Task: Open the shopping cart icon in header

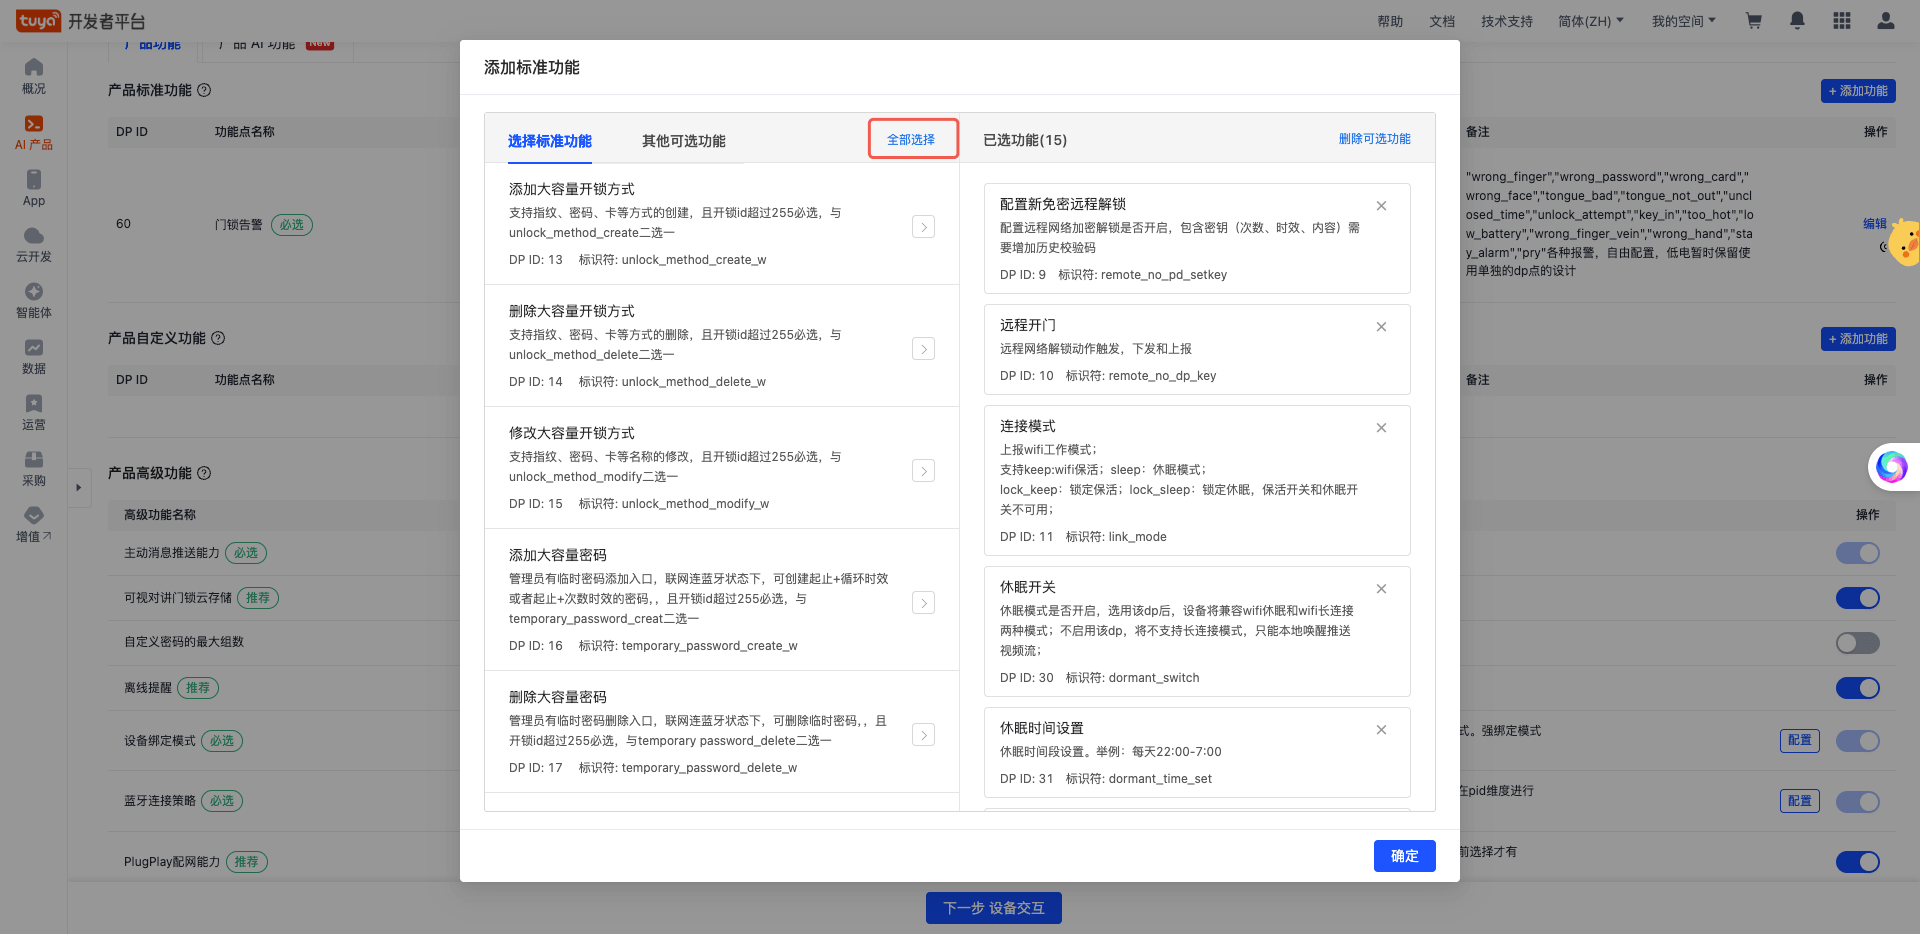Action: click(x=1753, y=21)
